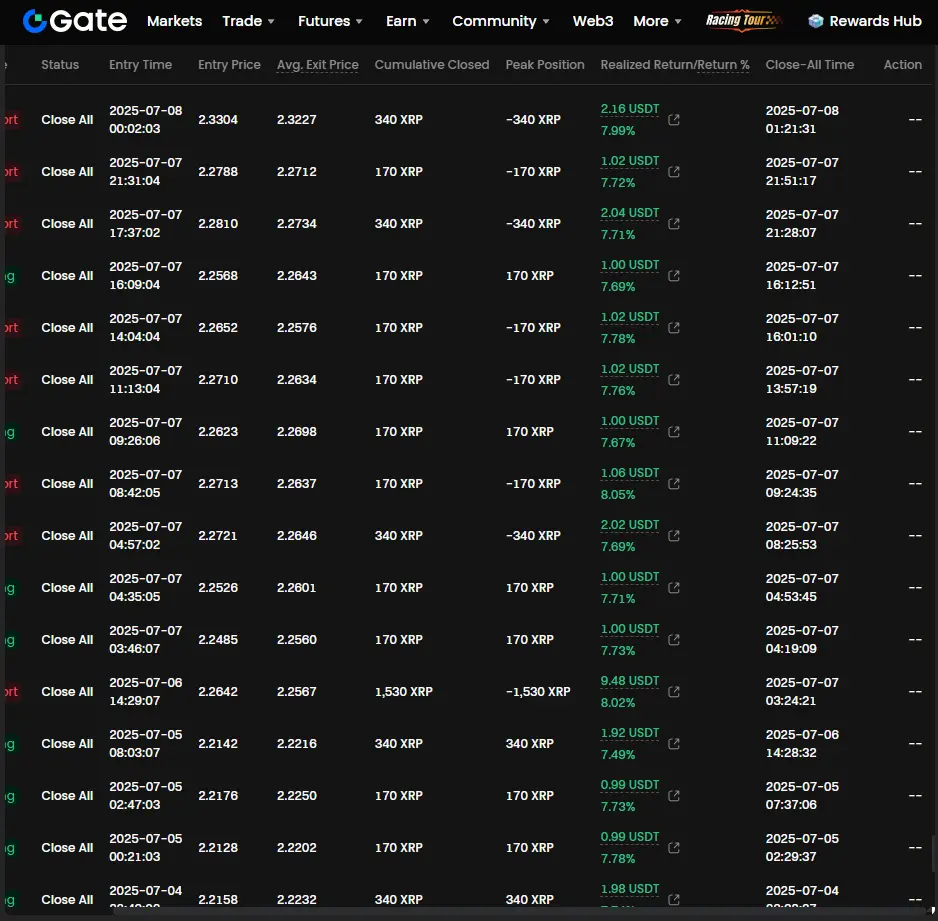
Task: Click the horizontal scrollbar at the bottom
Action: tap(520, 911)
